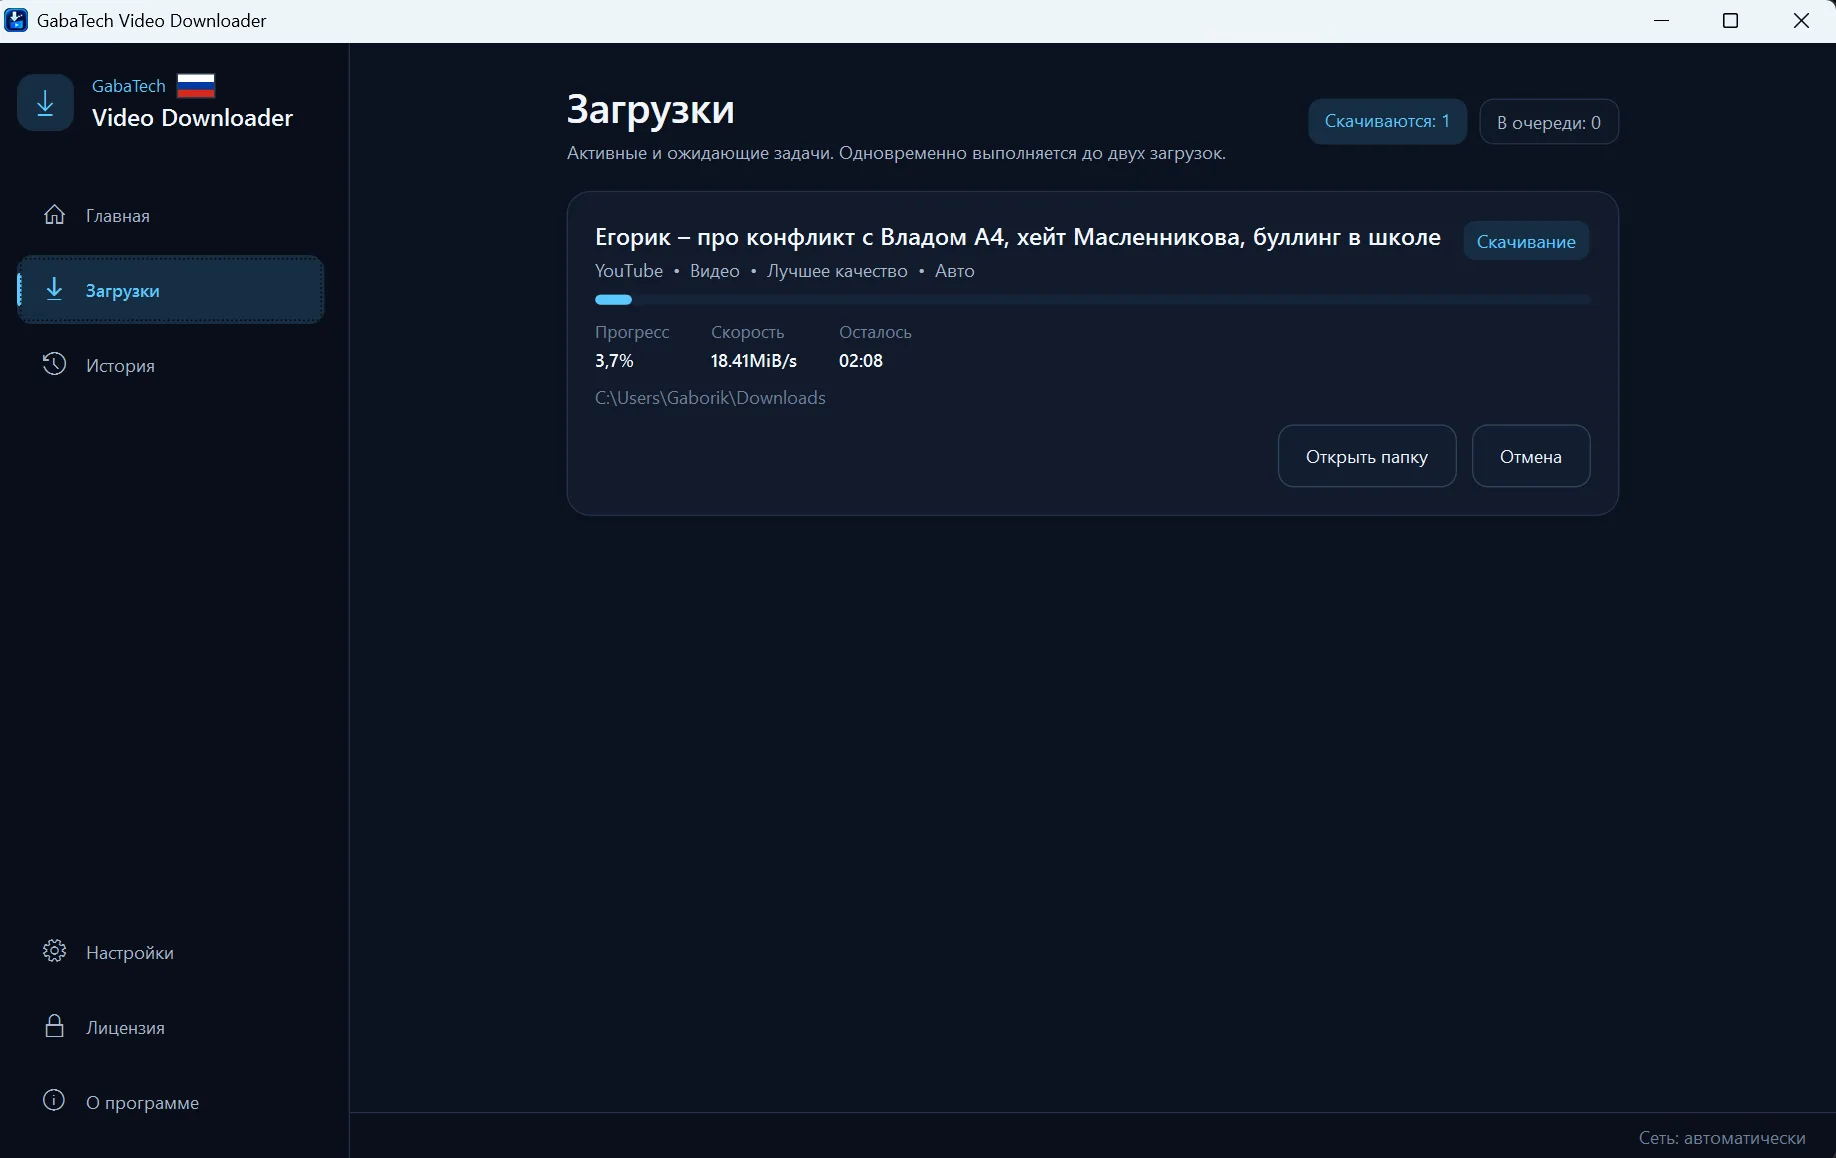Select the Загрузки sidebar item
Image resolution: width=1836 pixels, height=1158 pixels.
170,290
